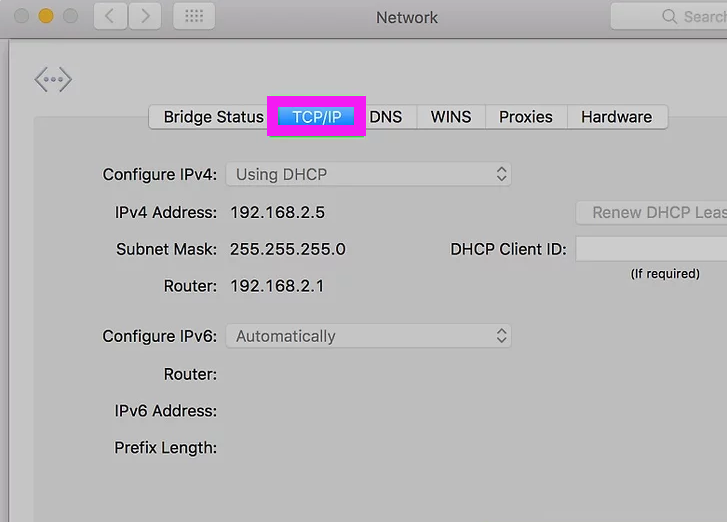The image size is (727, 522).
Task: Show all preferences via the grid icon
Action: pos(194,16)
